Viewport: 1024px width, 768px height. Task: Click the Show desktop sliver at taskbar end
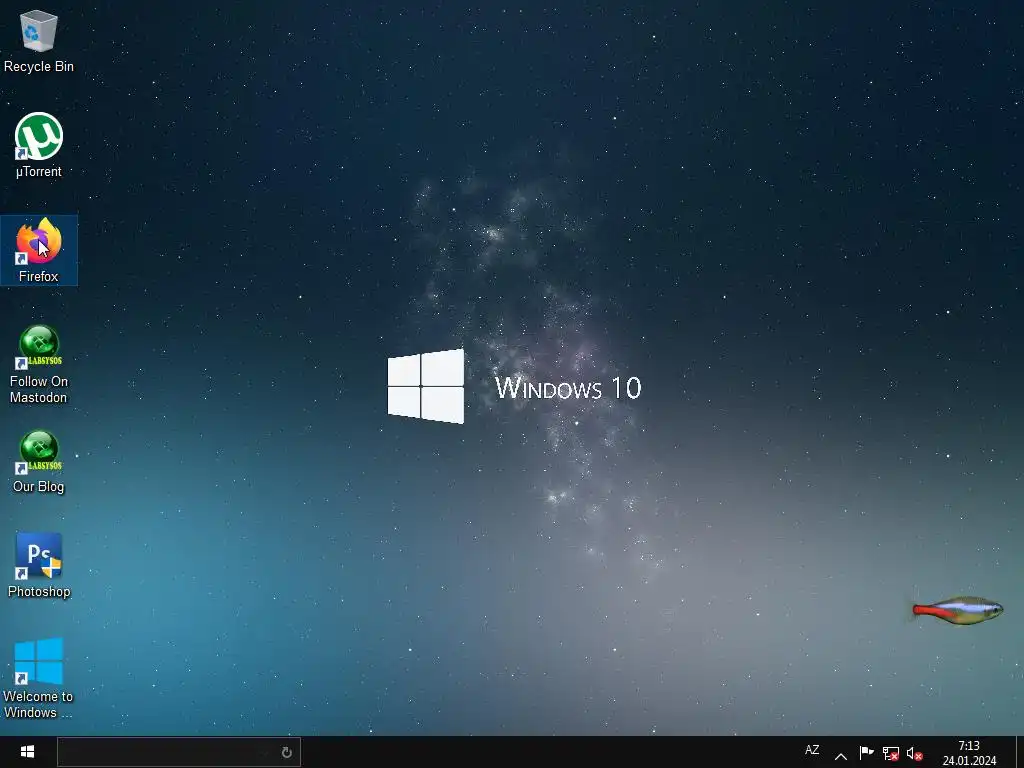point(1019,752)
